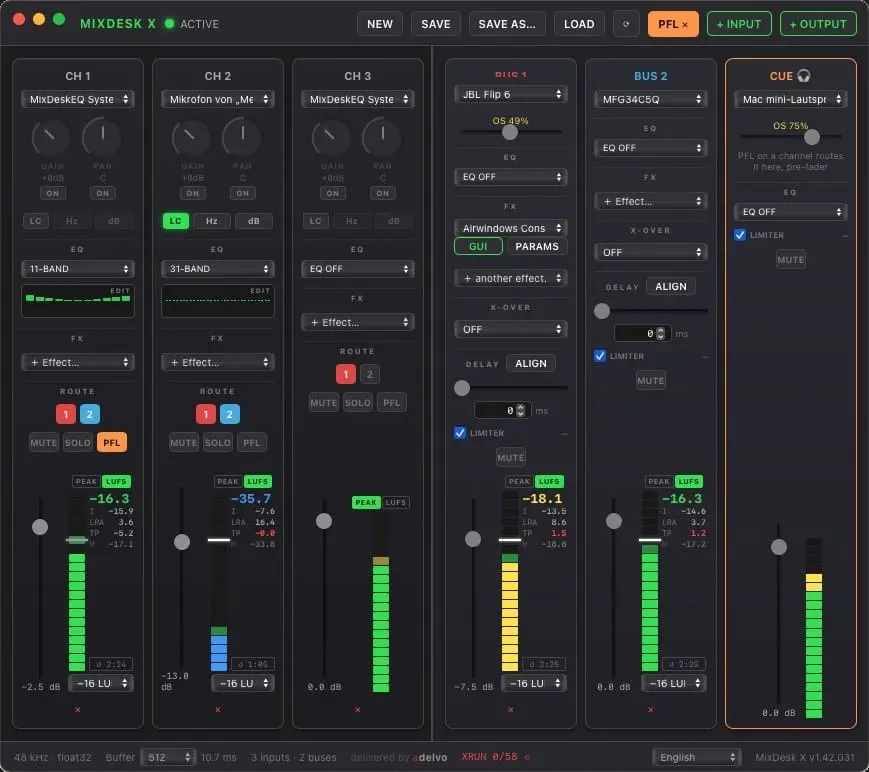Click the BUS 2 delay ALIGN button
The height and width of the screenshot is (772, 869).
coord(671,287)
